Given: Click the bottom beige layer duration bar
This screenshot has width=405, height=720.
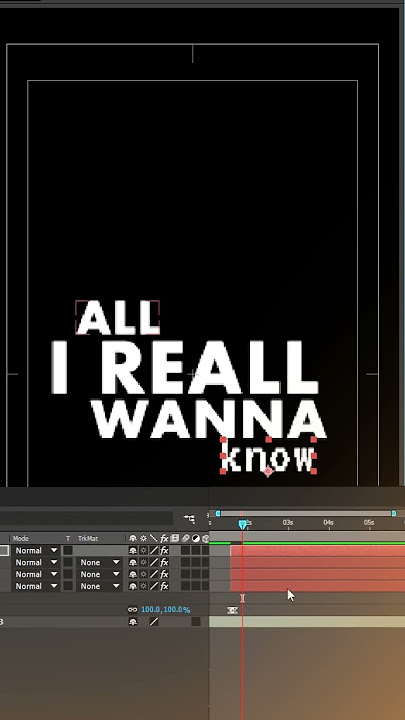Looking at the screenshot, I should point(307,622).
